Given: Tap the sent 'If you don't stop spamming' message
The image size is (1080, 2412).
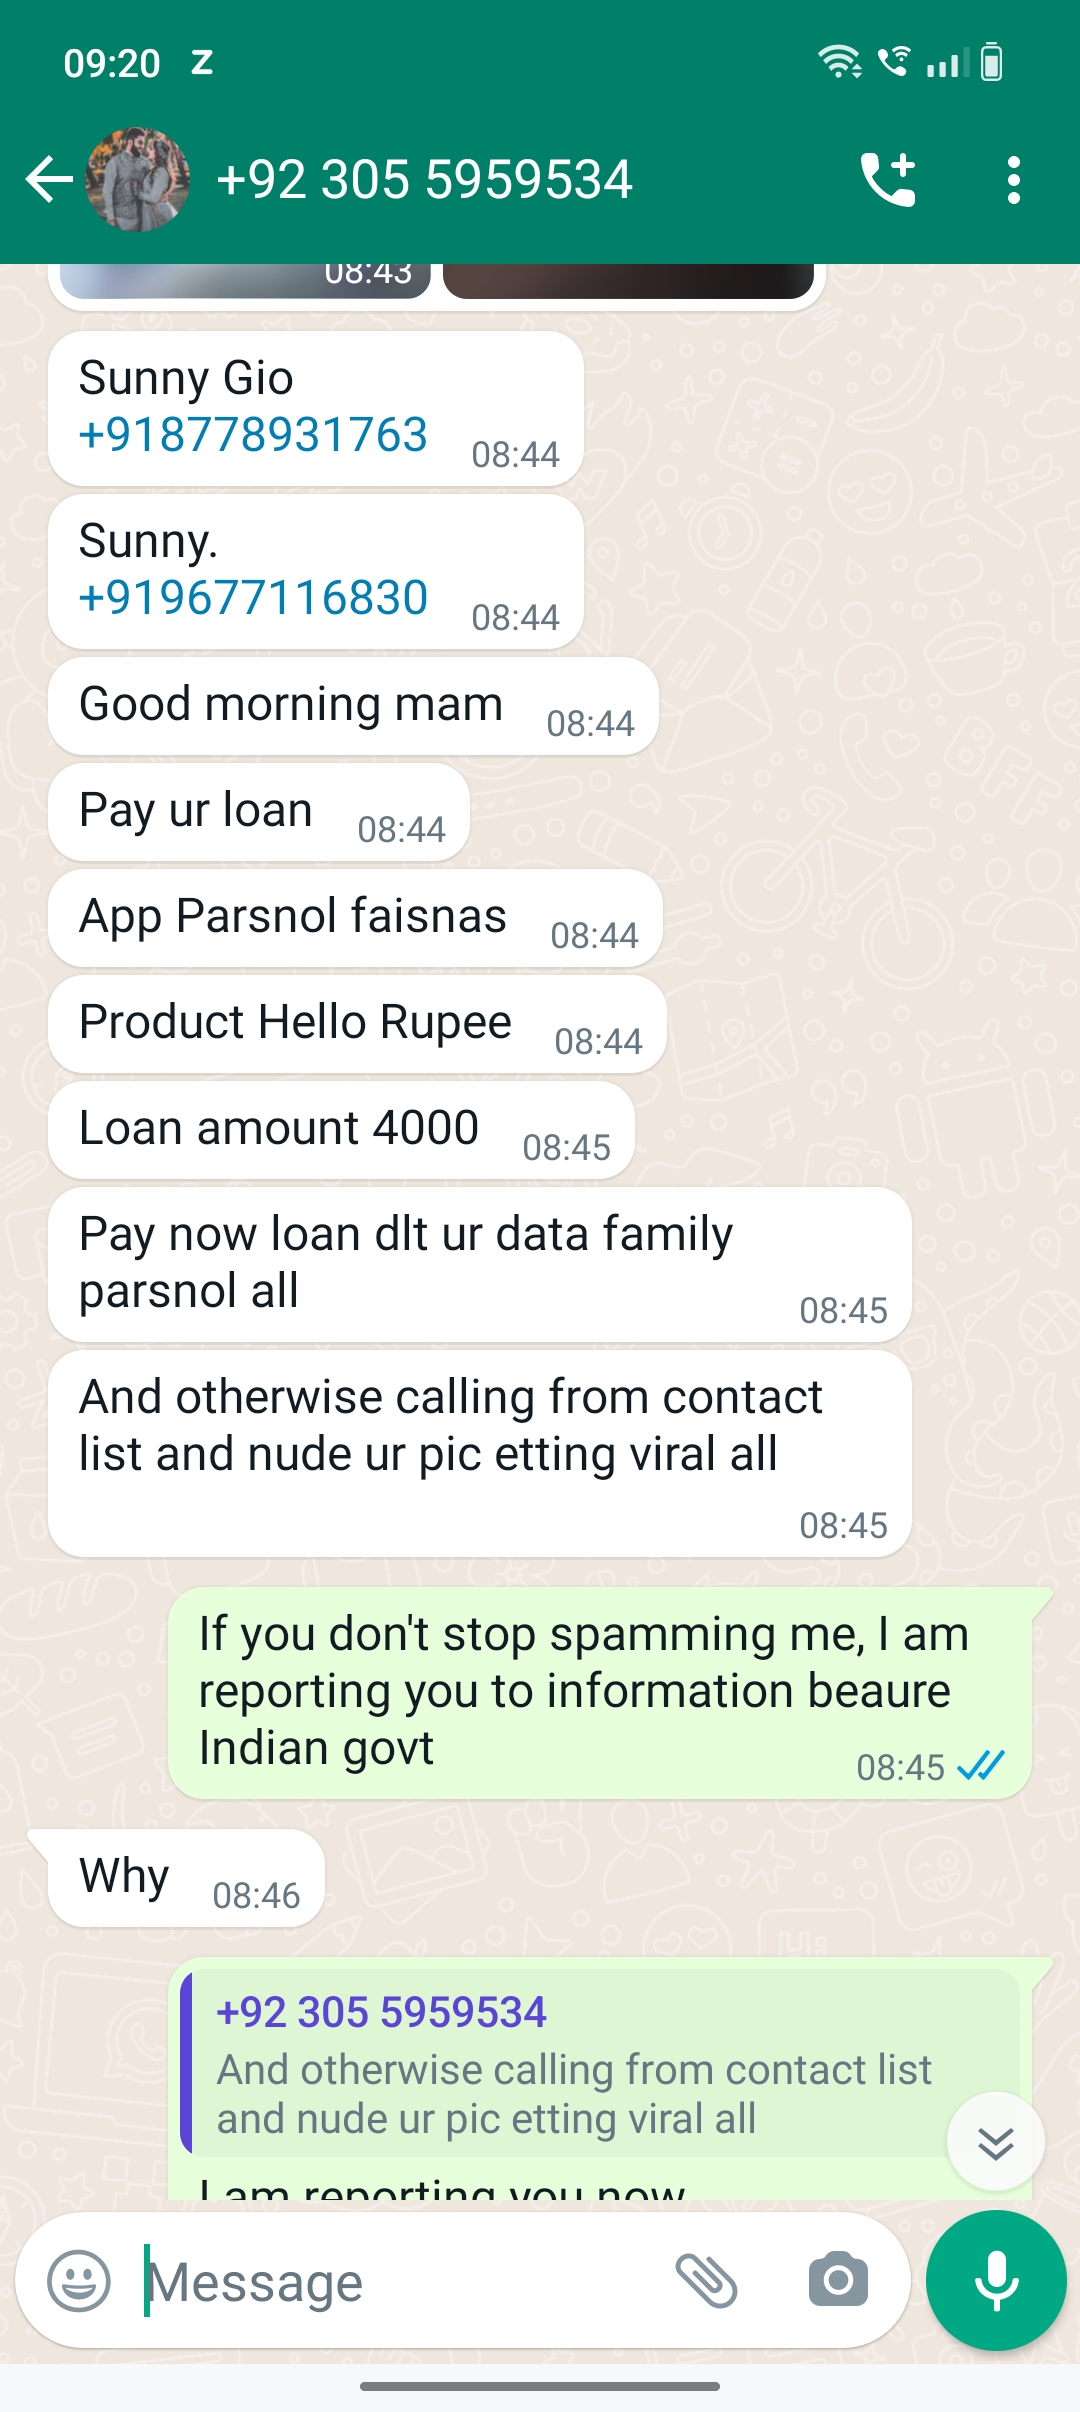Looking at the screenshot, I should pyautogui.click(x=600, y=1692).
